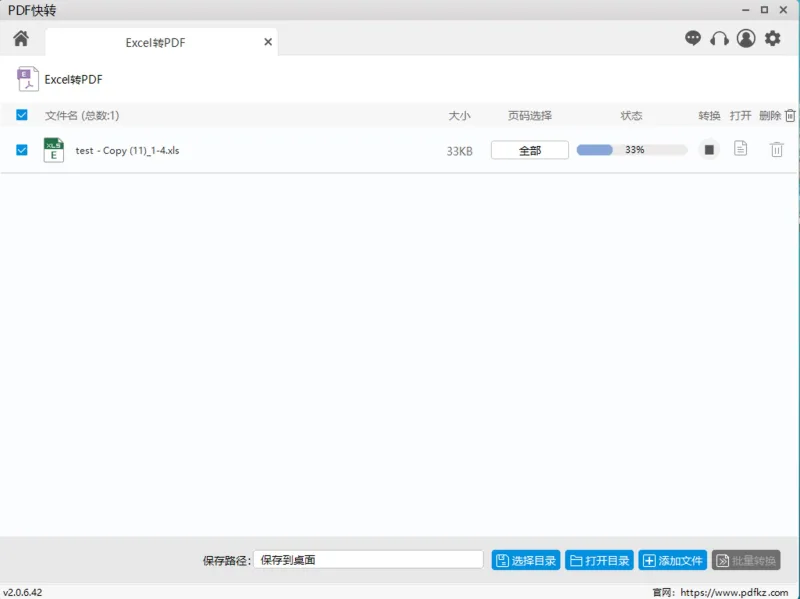
Task: Open settings gear icon
Action: click(772, 38)
